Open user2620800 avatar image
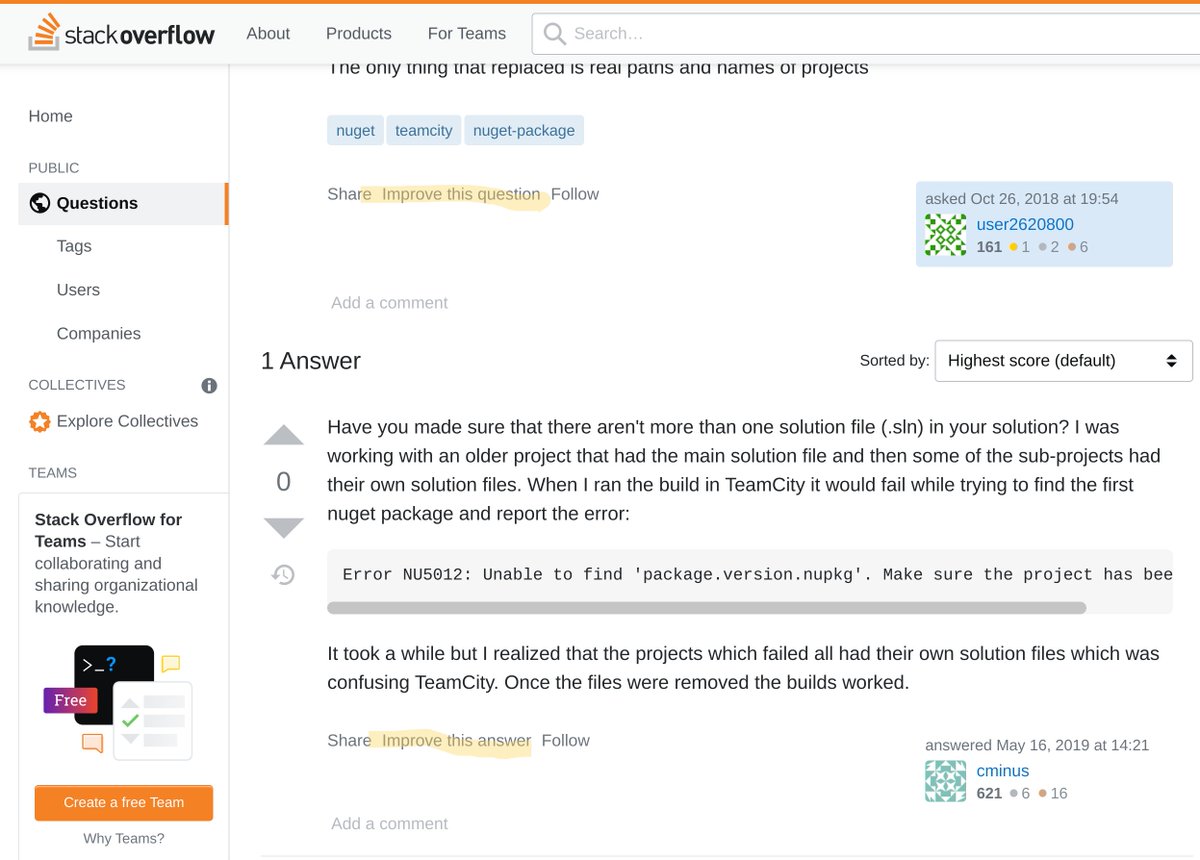This screenshot has width=1200, height=860. click(x=946, y=235)
